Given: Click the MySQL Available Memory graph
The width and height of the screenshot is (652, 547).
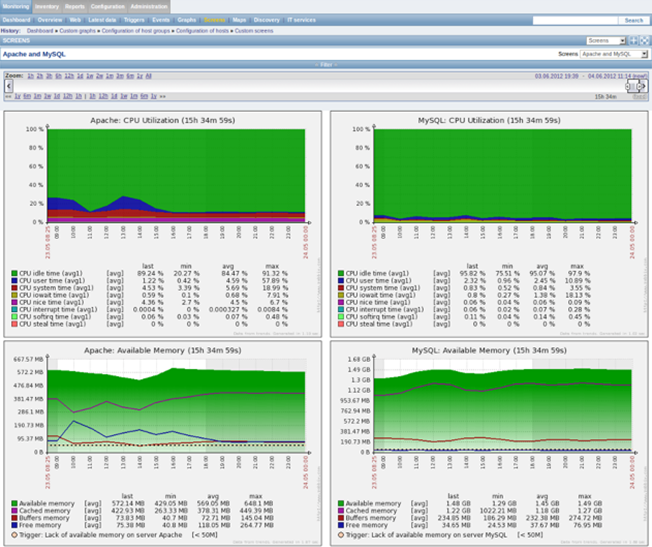Looking at the screenshot, I should coord(489,443).
